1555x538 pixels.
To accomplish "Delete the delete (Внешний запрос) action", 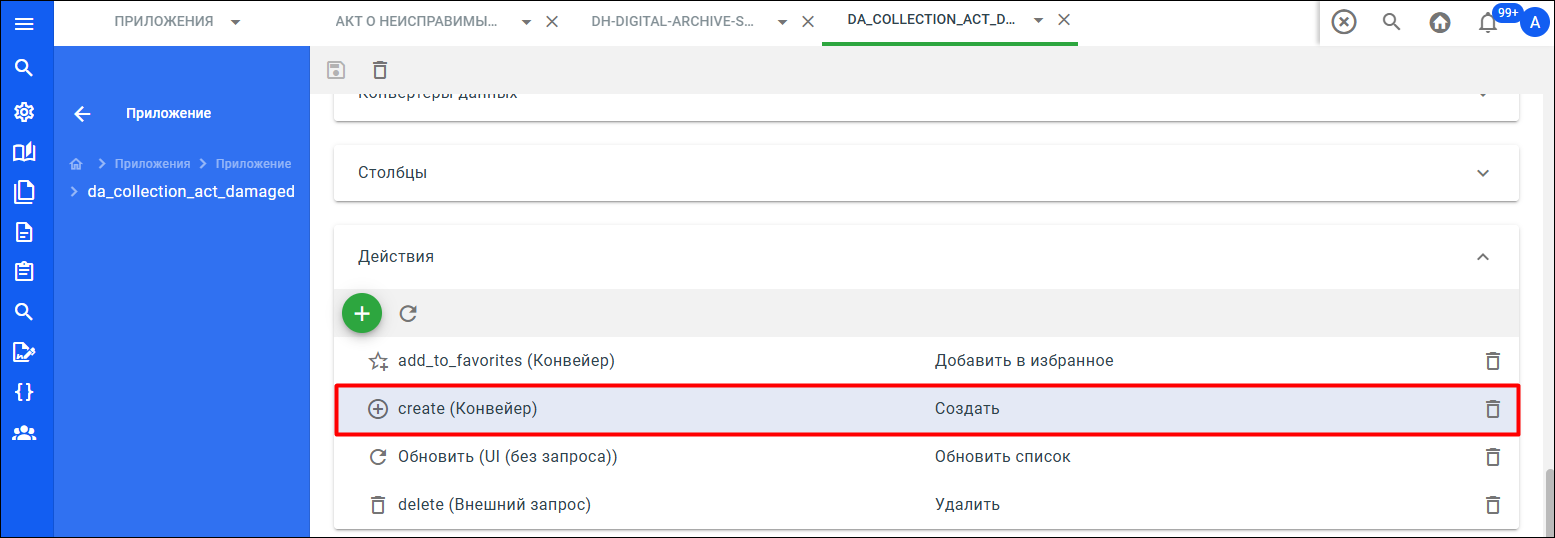I will [x=1493, y=505].
